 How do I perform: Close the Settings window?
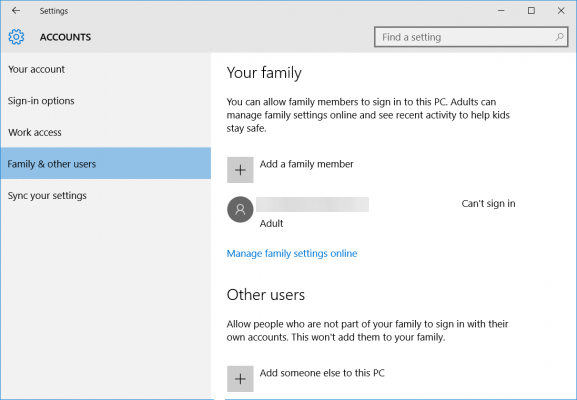point(561,11)
